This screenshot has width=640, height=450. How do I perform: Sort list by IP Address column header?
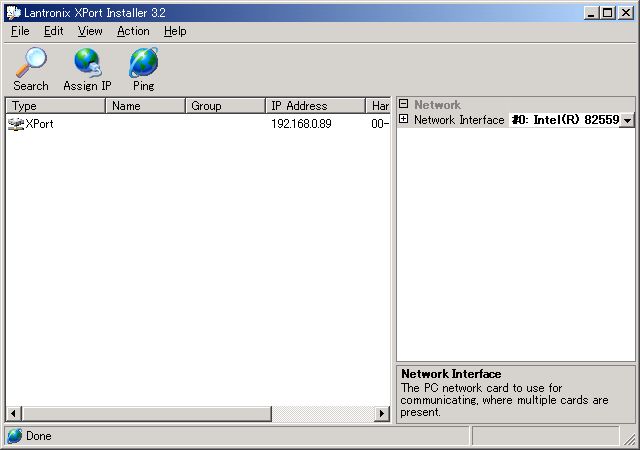click(316, 106)
